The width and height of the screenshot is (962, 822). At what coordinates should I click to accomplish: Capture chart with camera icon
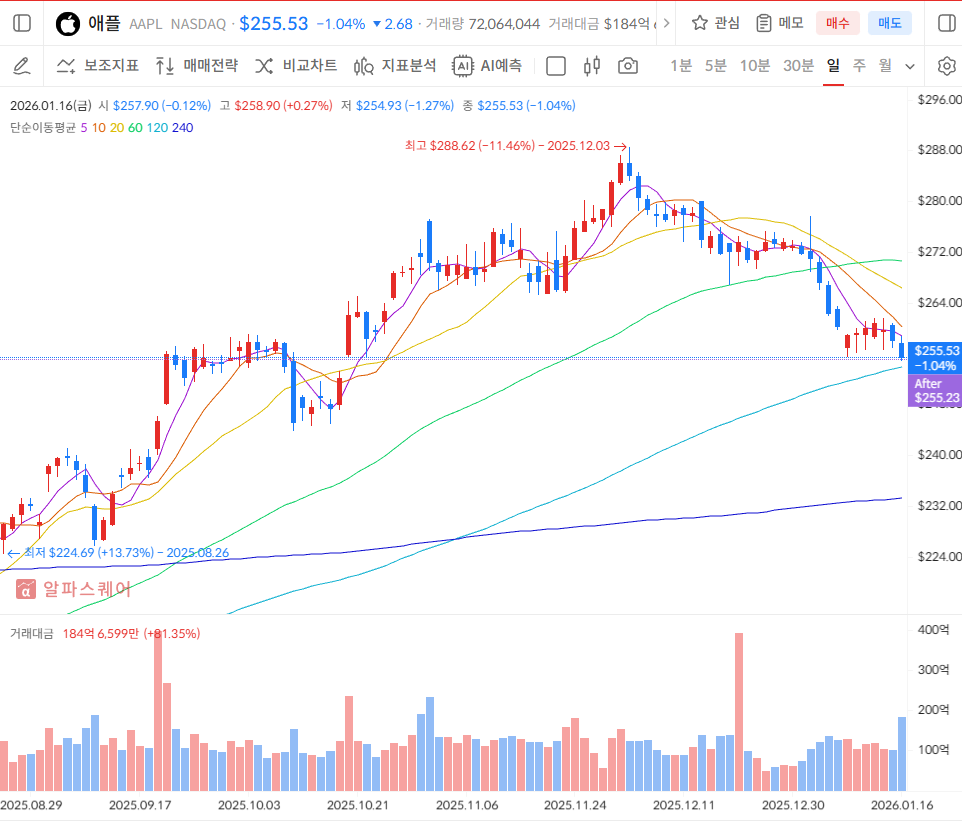coord(628,66)
